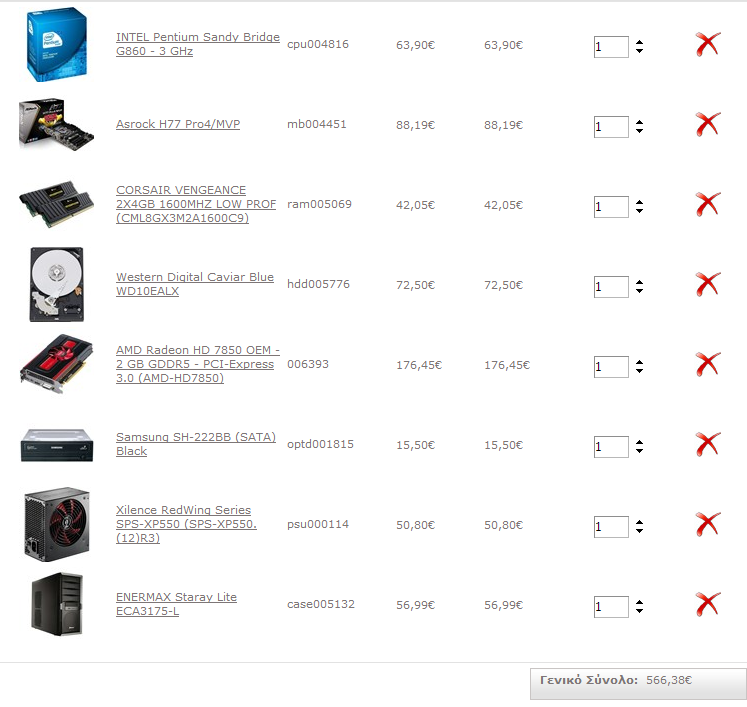Screen dimensions: 747x707
Task: Decrease quantity of the ENERMAX case
Action: click(x=639, y=610)
